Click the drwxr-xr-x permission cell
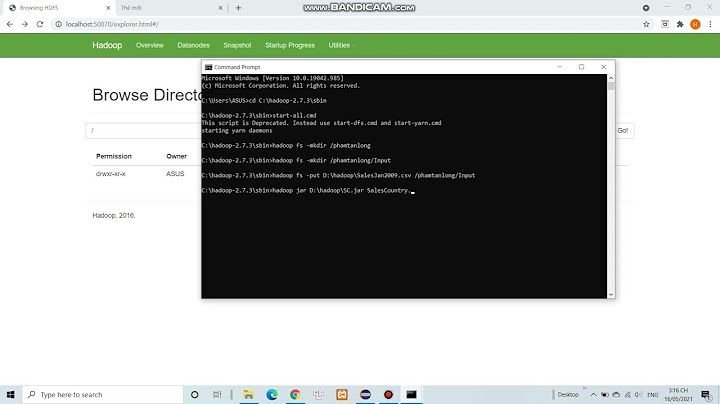The width and height of the screenshot is (720, 404). pyautogui.click(x=111, y=174)
